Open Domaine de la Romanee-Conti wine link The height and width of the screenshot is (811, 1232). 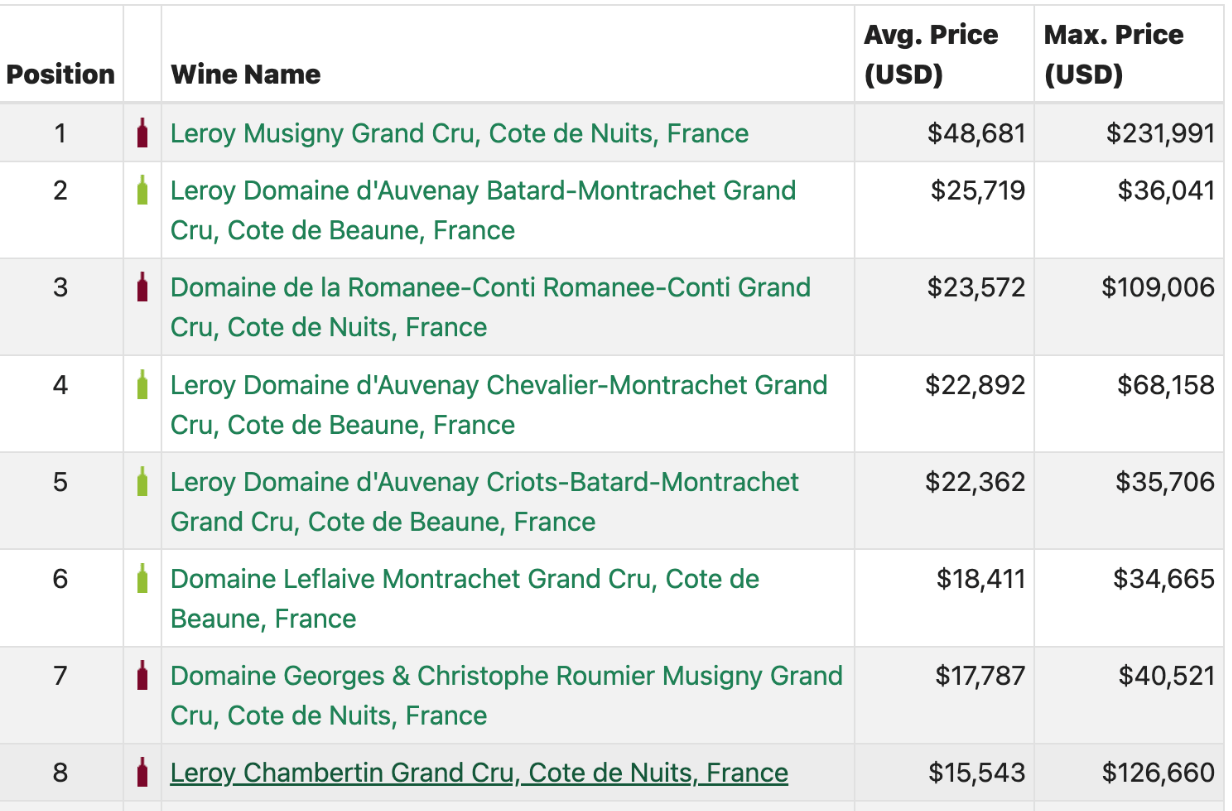click(x=490, y=307)
